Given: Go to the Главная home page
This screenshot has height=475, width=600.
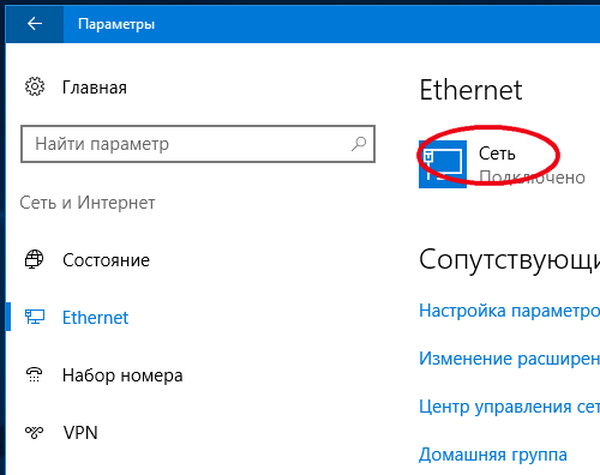Looking at the screenshot, I should click(x=94, y=87).
